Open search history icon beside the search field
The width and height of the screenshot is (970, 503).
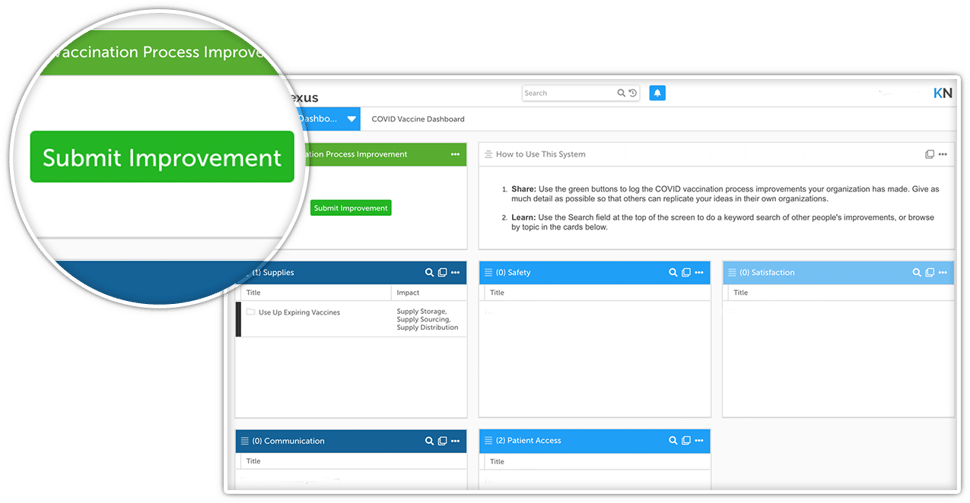[x=632, y=93]
